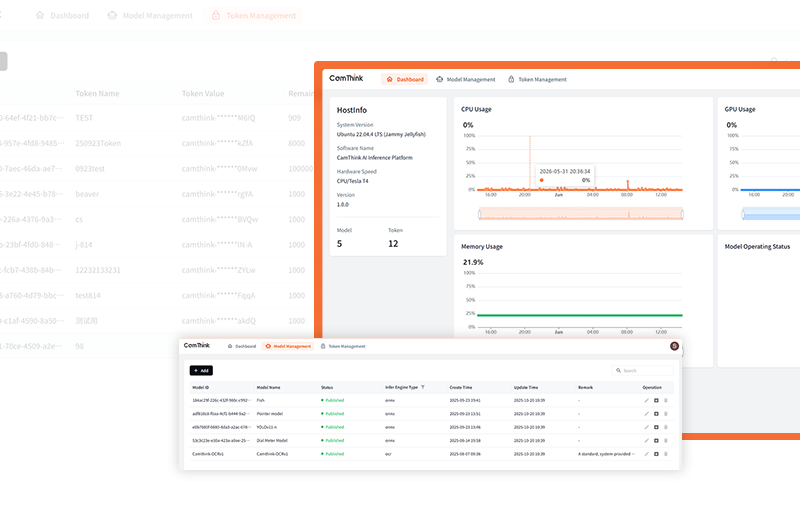Select the test814 token row in background window
The height and width of the screenshot is (515, 800).
point(157,296)
